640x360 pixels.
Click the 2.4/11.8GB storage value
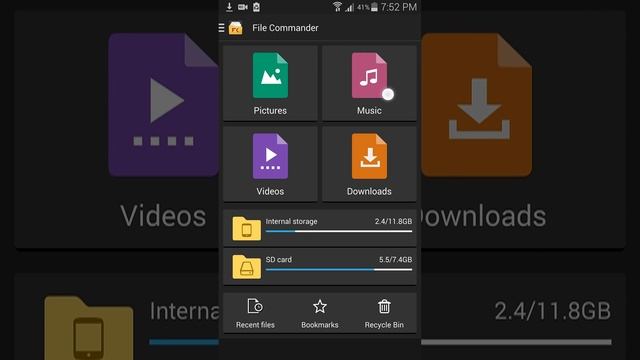coord(393,221)
